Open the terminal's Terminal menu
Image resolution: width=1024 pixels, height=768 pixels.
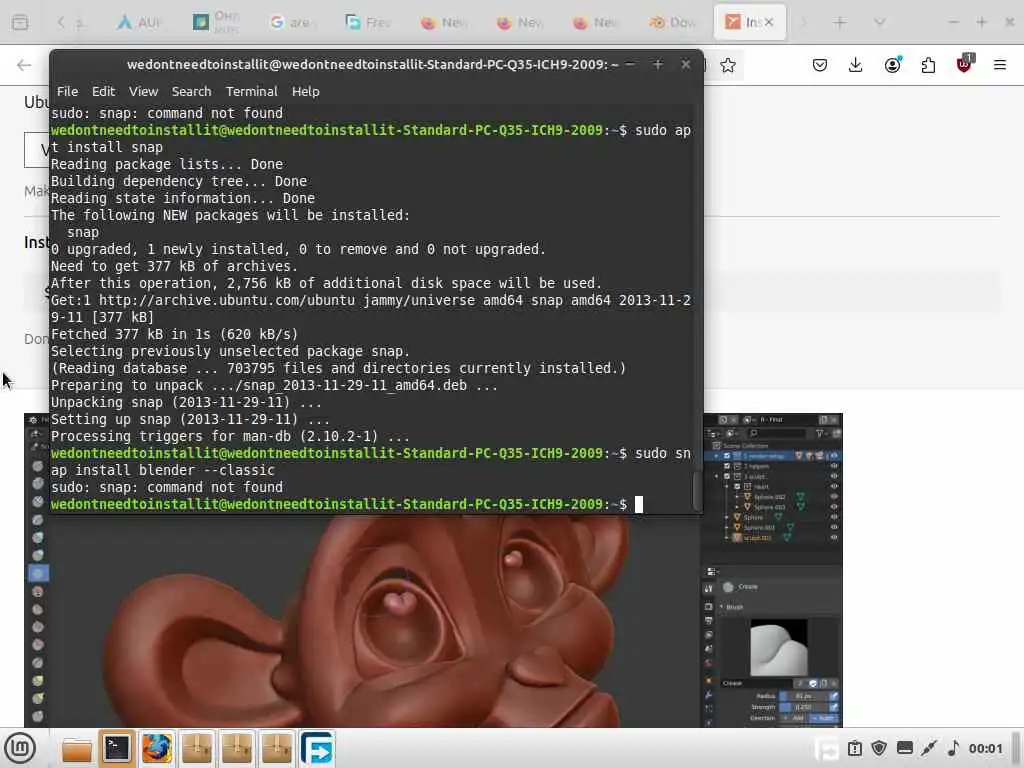[251, 91]
